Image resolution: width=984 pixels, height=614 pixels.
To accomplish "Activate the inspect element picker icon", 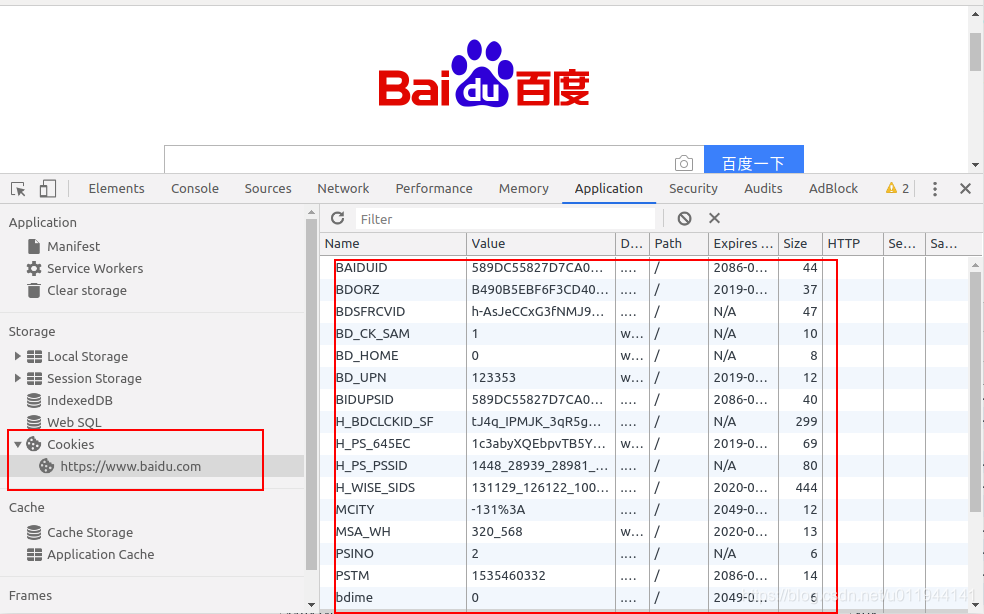I will (18, 189).
